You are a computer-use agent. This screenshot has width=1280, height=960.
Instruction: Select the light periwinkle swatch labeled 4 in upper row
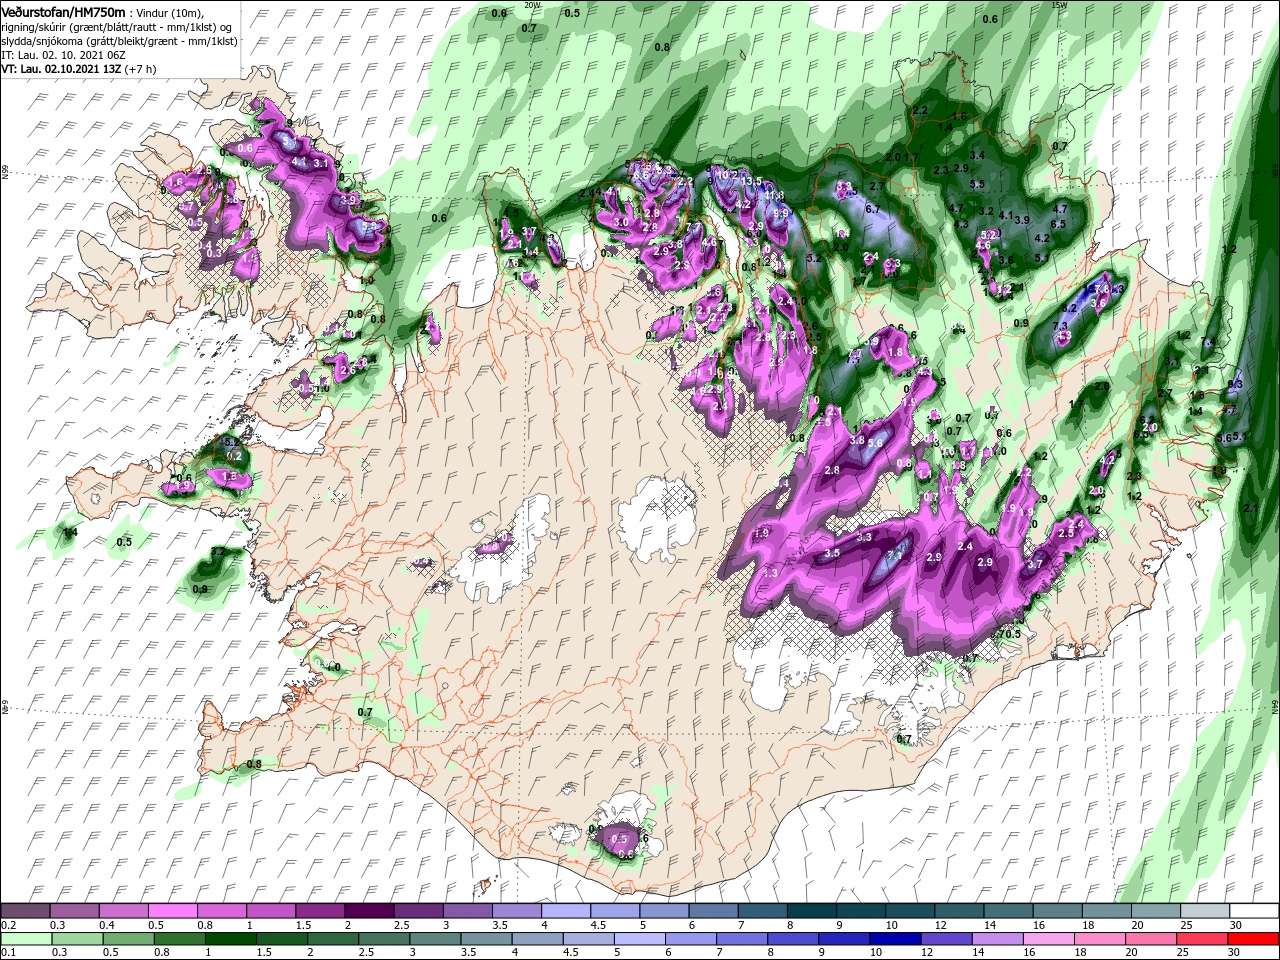click(565, 911)
